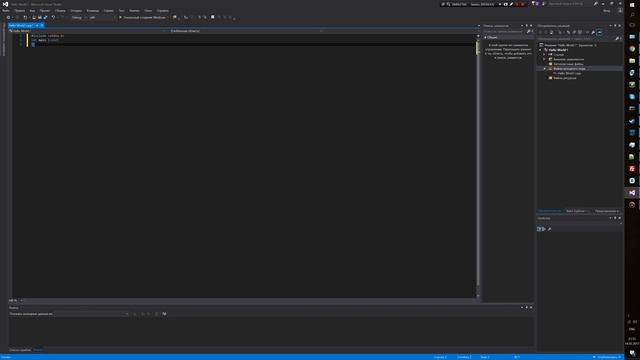The image size is (640, 360).
Task: Click Categorized icon in Properties panel
Action: [x=539, y=229]
